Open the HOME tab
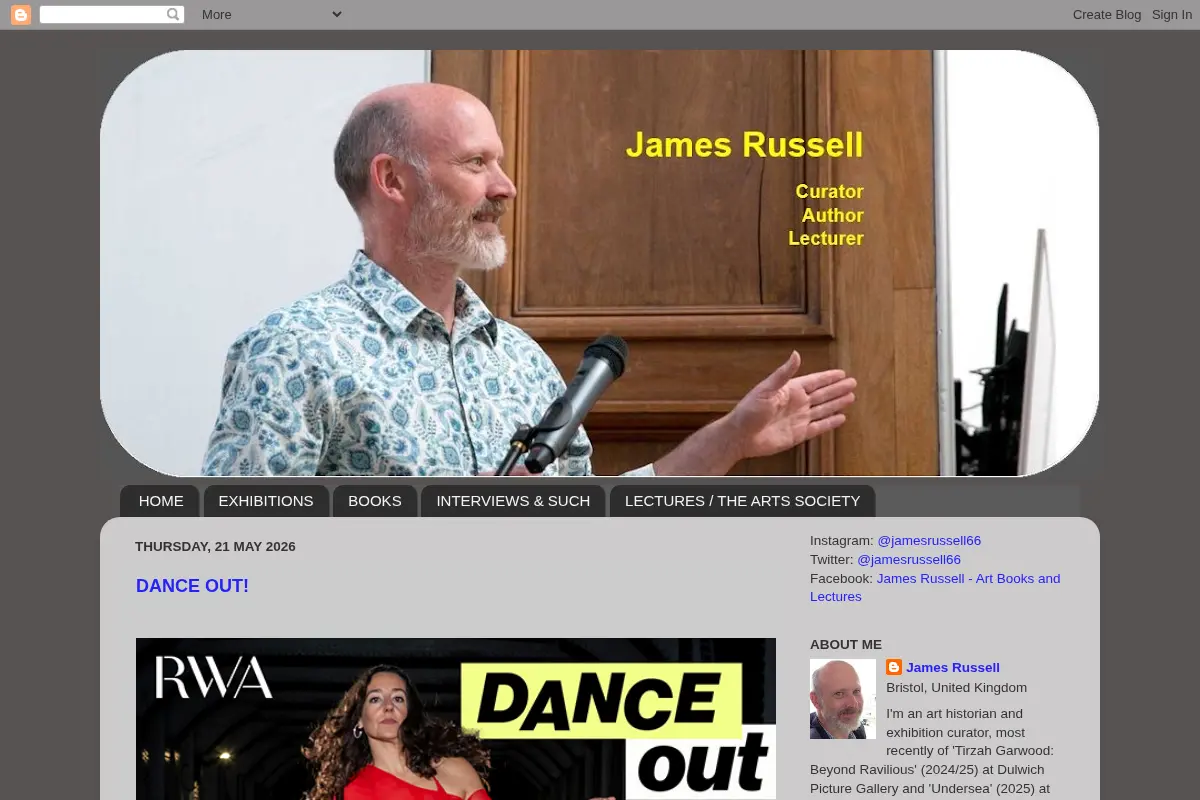Image resolution: width=1200 pixels, height=800 pixels. pos(161,501)
